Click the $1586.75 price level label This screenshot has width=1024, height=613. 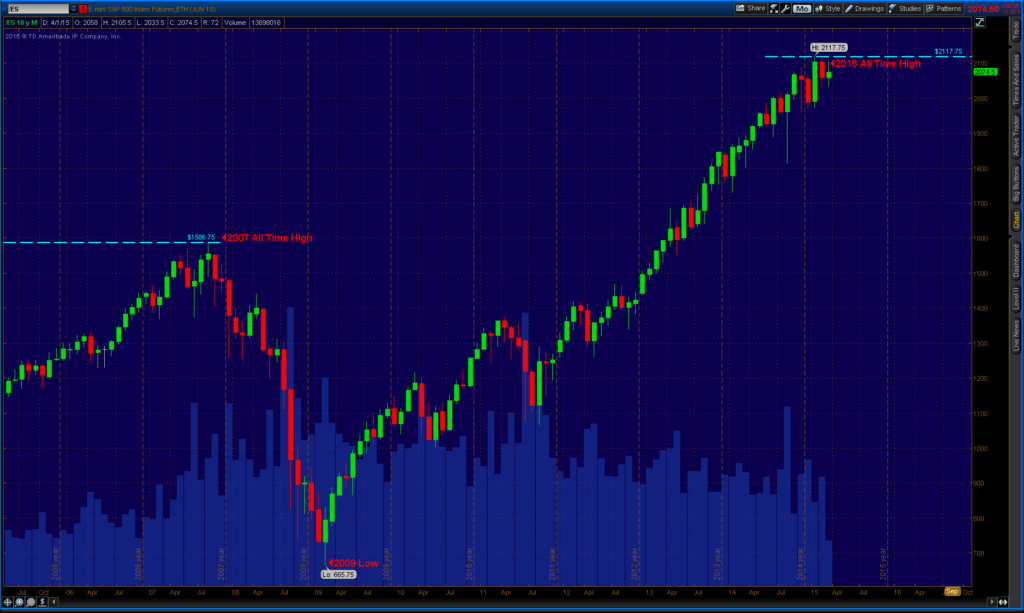click(x=201, y=238)
